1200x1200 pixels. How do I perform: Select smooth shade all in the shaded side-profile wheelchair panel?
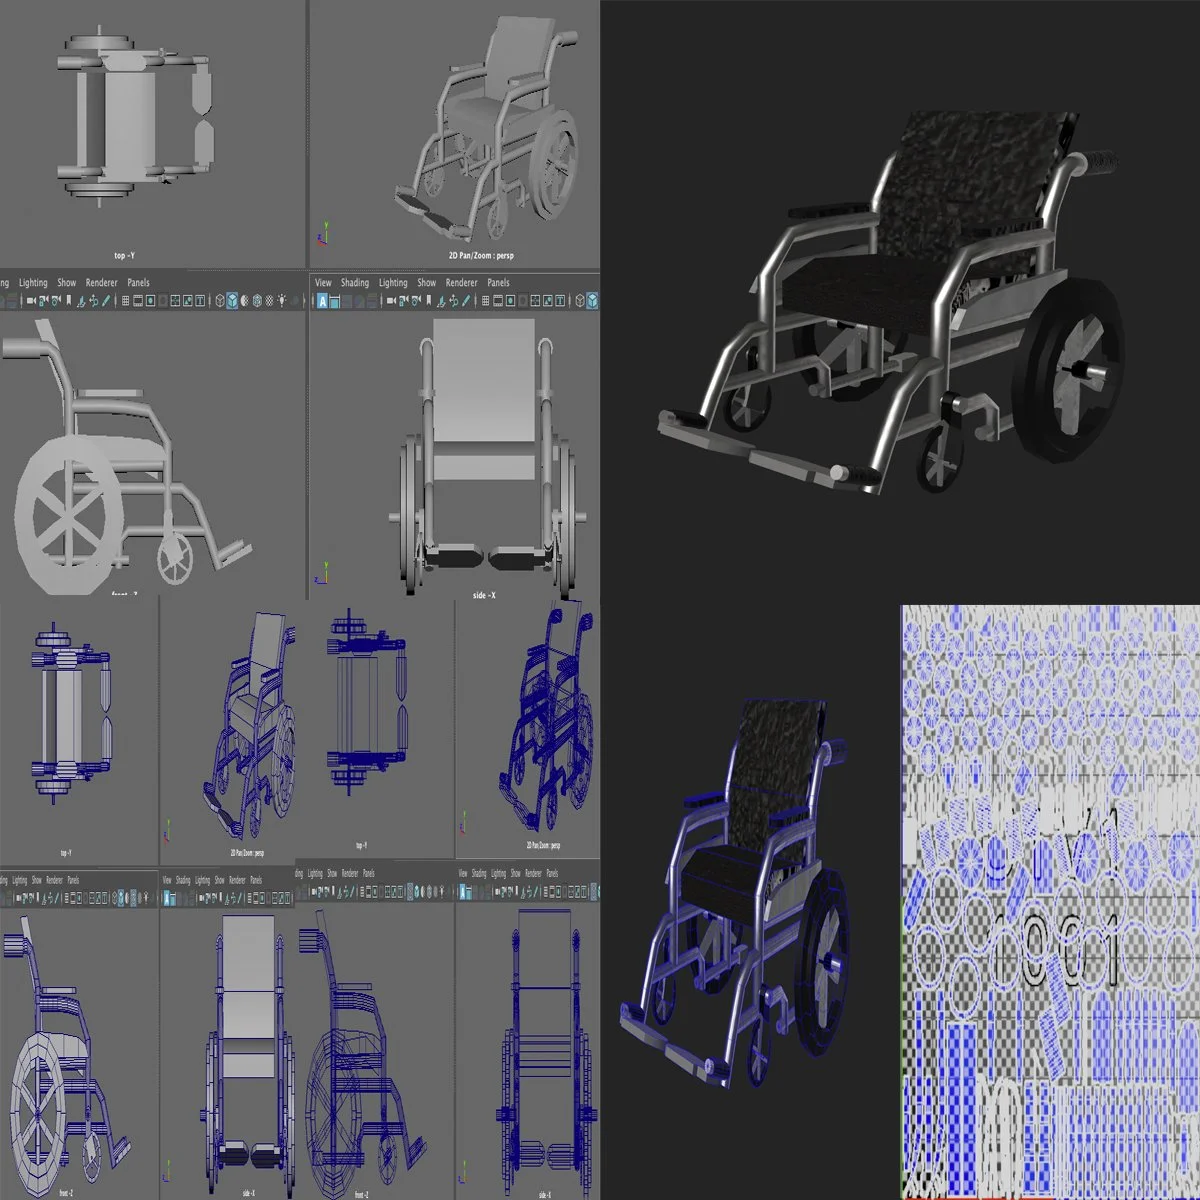coord(231,301)
